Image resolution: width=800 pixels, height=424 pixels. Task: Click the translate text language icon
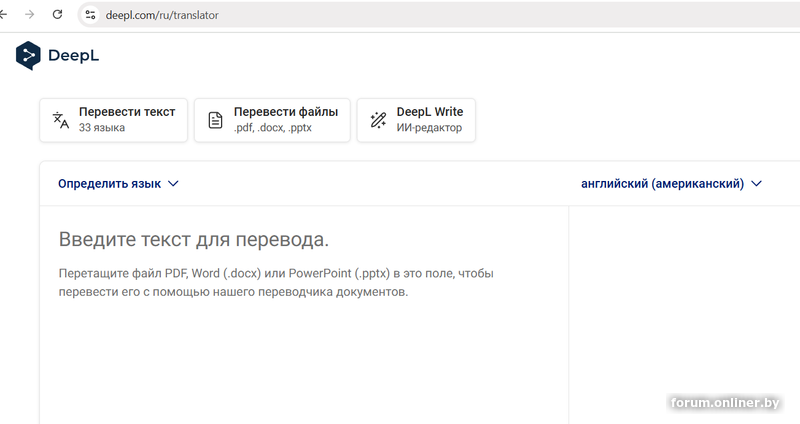pyautogui.click(x=61, y=120)
